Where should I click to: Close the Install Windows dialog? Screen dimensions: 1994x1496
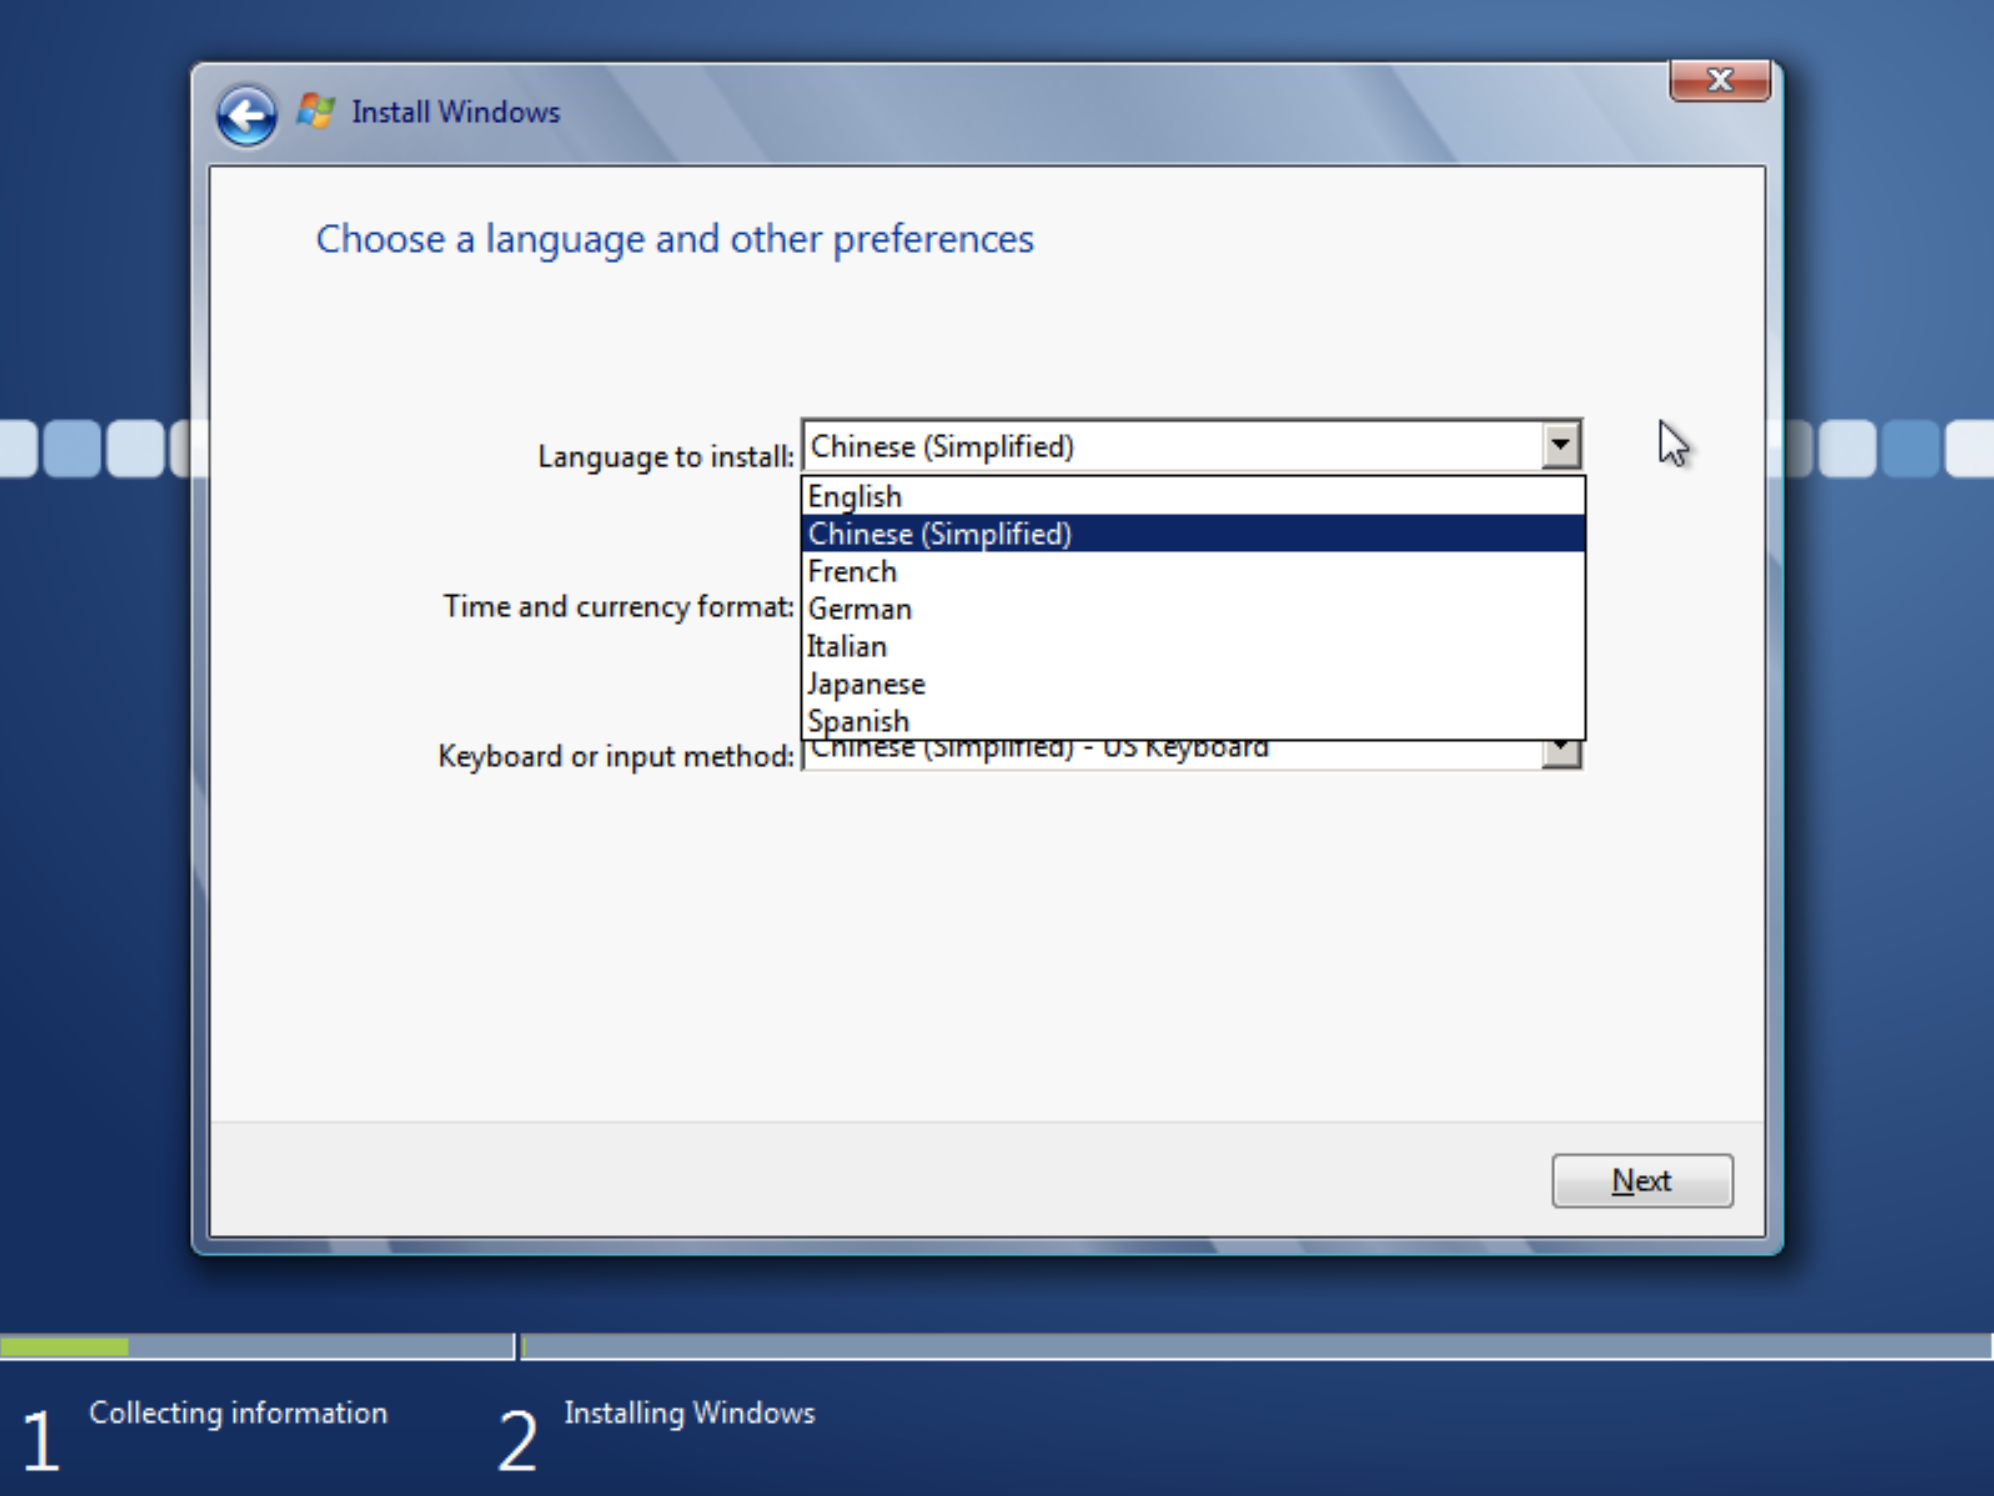click(1719, 80)
